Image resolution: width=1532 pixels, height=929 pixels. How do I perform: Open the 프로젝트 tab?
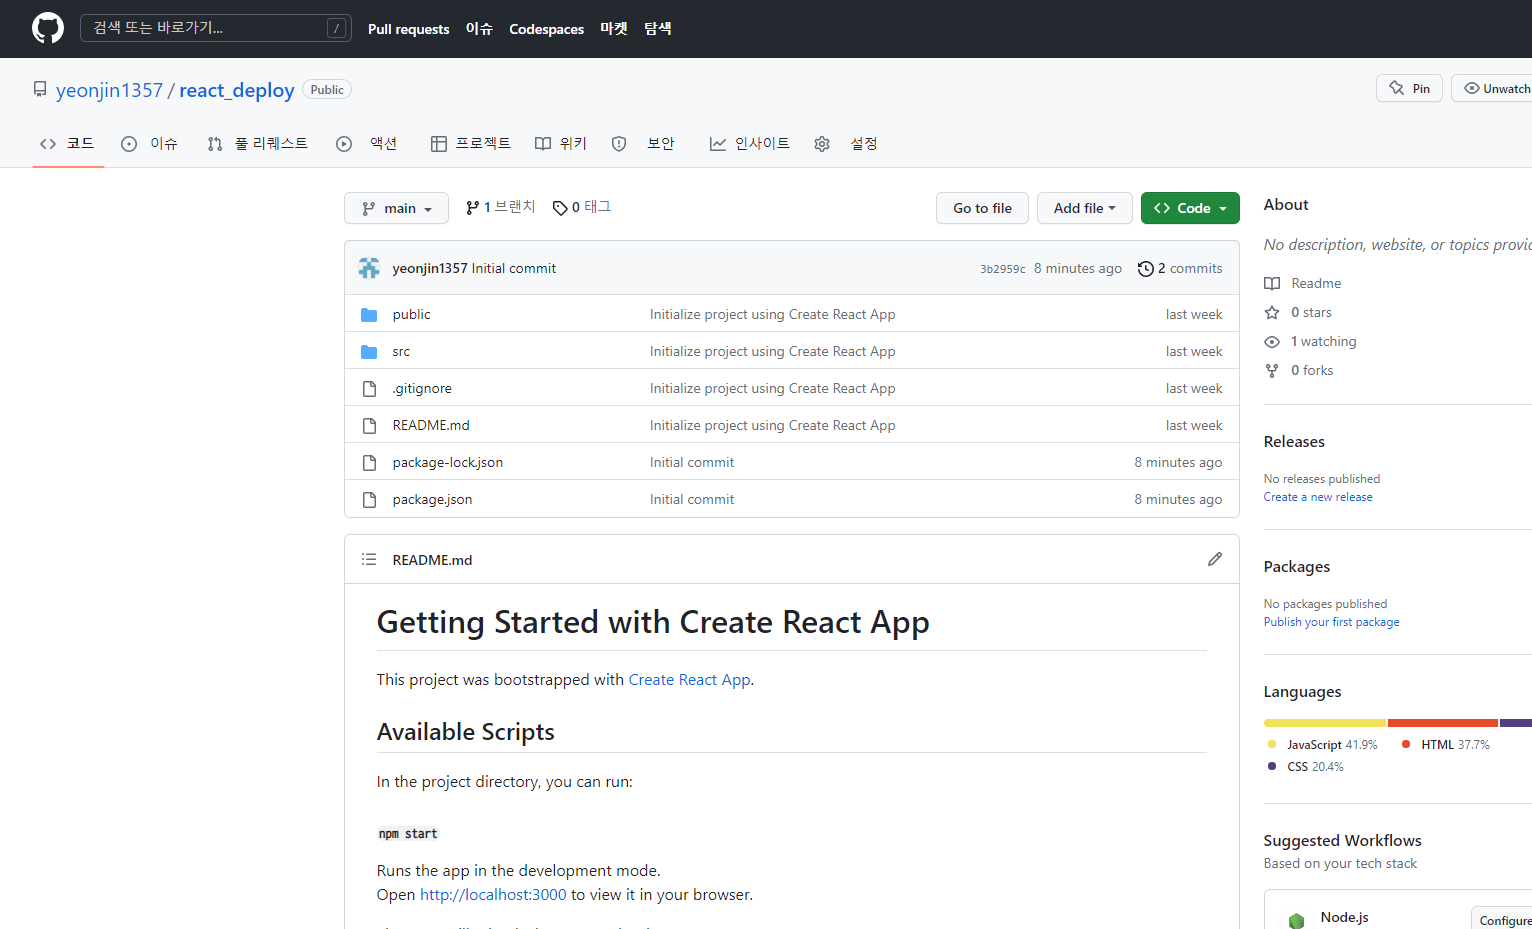pyautogui.click(x=471, y=144)
